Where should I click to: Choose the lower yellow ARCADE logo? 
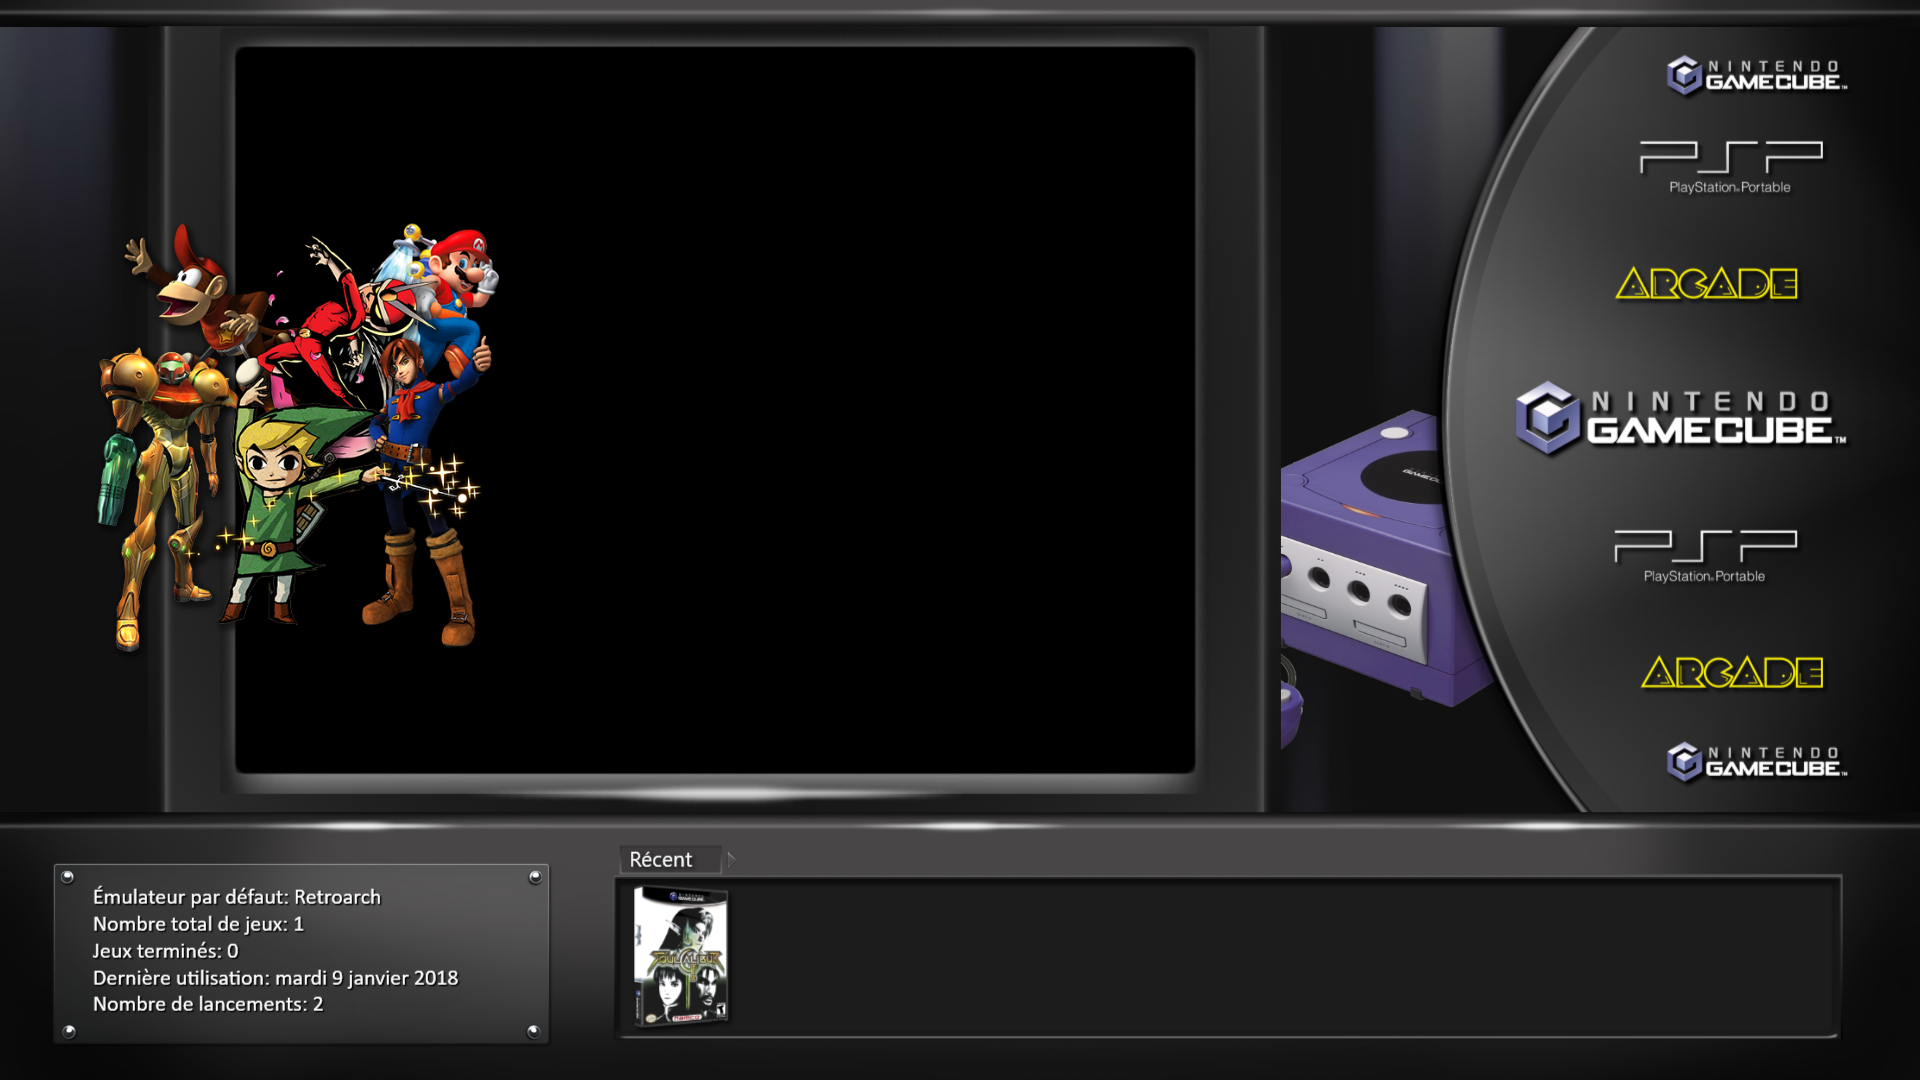point(1732,673)
